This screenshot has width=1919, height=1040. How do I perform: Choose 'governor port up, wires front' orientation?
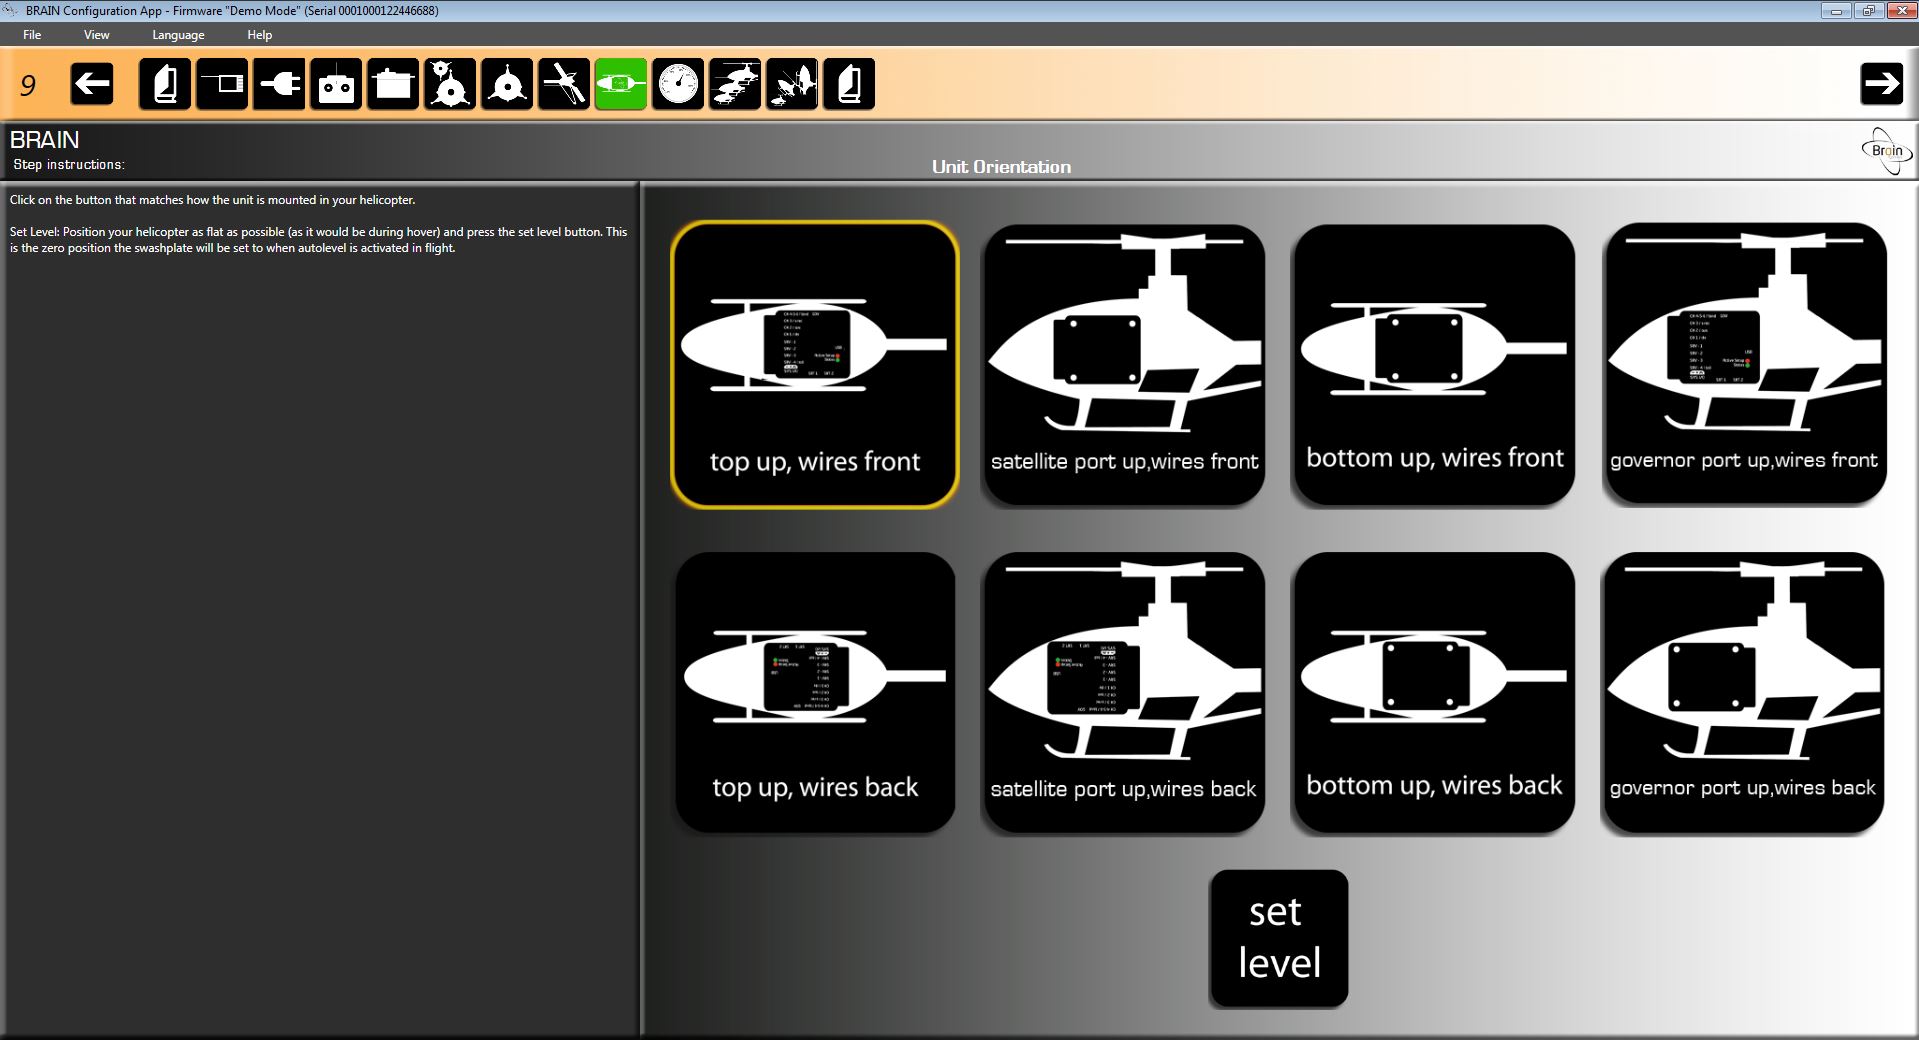coord(1744,365)
